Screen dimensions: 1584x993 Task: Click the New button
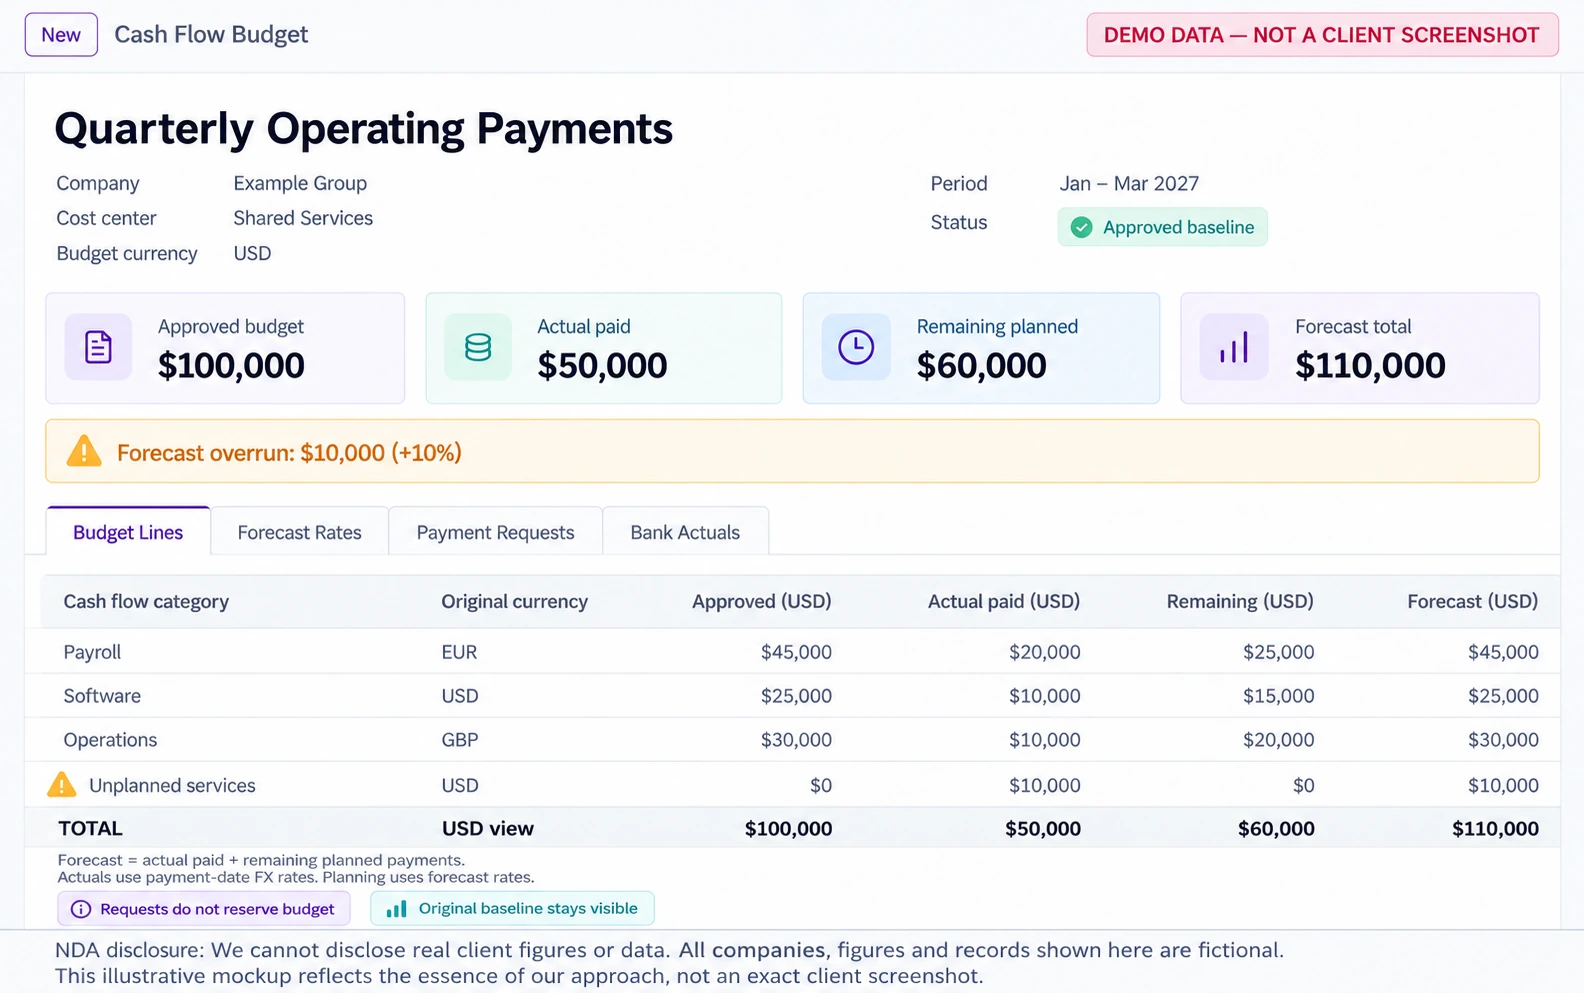pos(61,35)
